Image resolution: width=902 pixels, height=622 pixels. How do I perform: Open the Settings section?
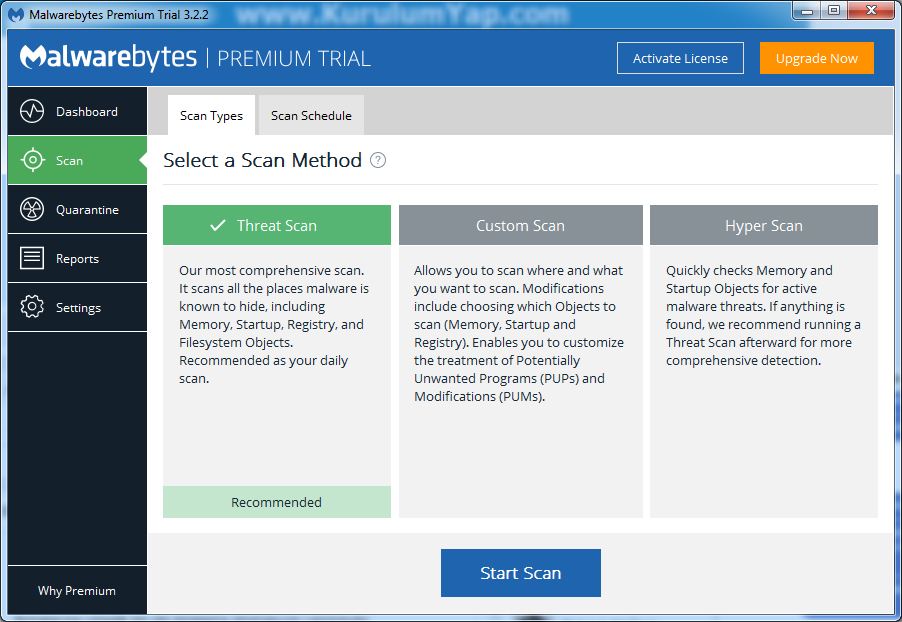click(78, 307)
